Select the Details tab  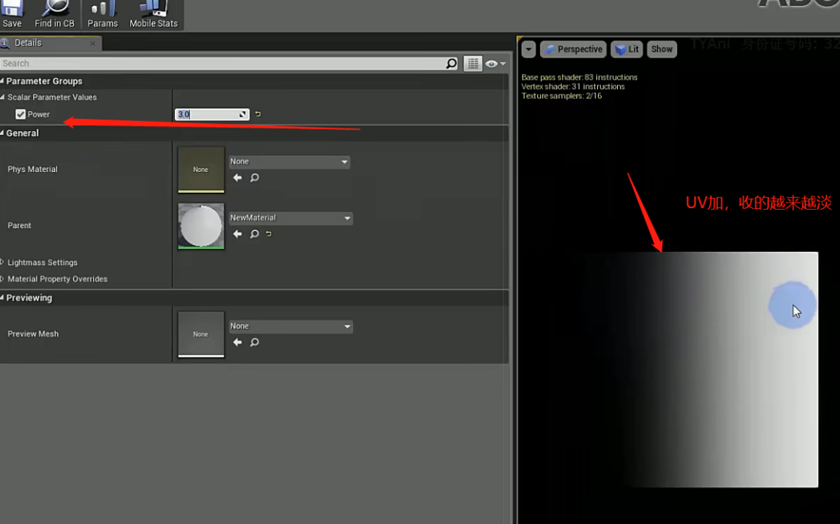28,43
